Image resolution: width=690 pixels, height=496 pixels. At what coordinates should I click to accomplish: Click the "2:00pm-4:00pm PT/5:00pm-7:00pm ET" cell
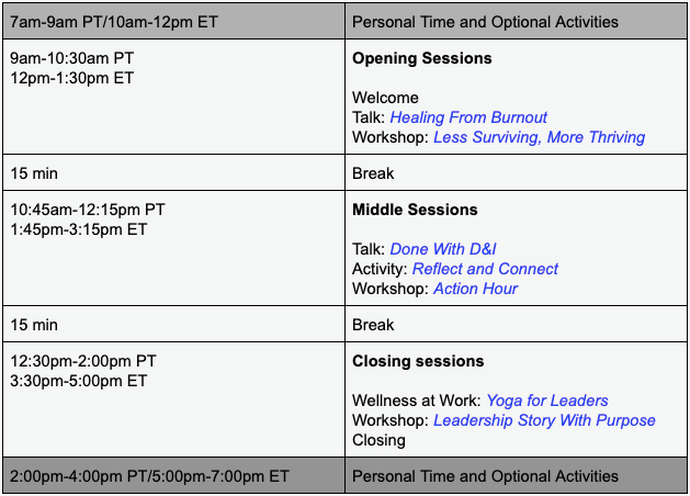(x=150, y=476)
